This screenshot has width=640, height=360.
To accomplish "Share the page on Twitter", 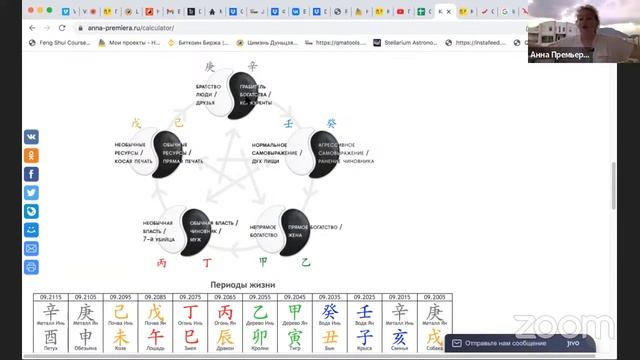I will [31, 193].
